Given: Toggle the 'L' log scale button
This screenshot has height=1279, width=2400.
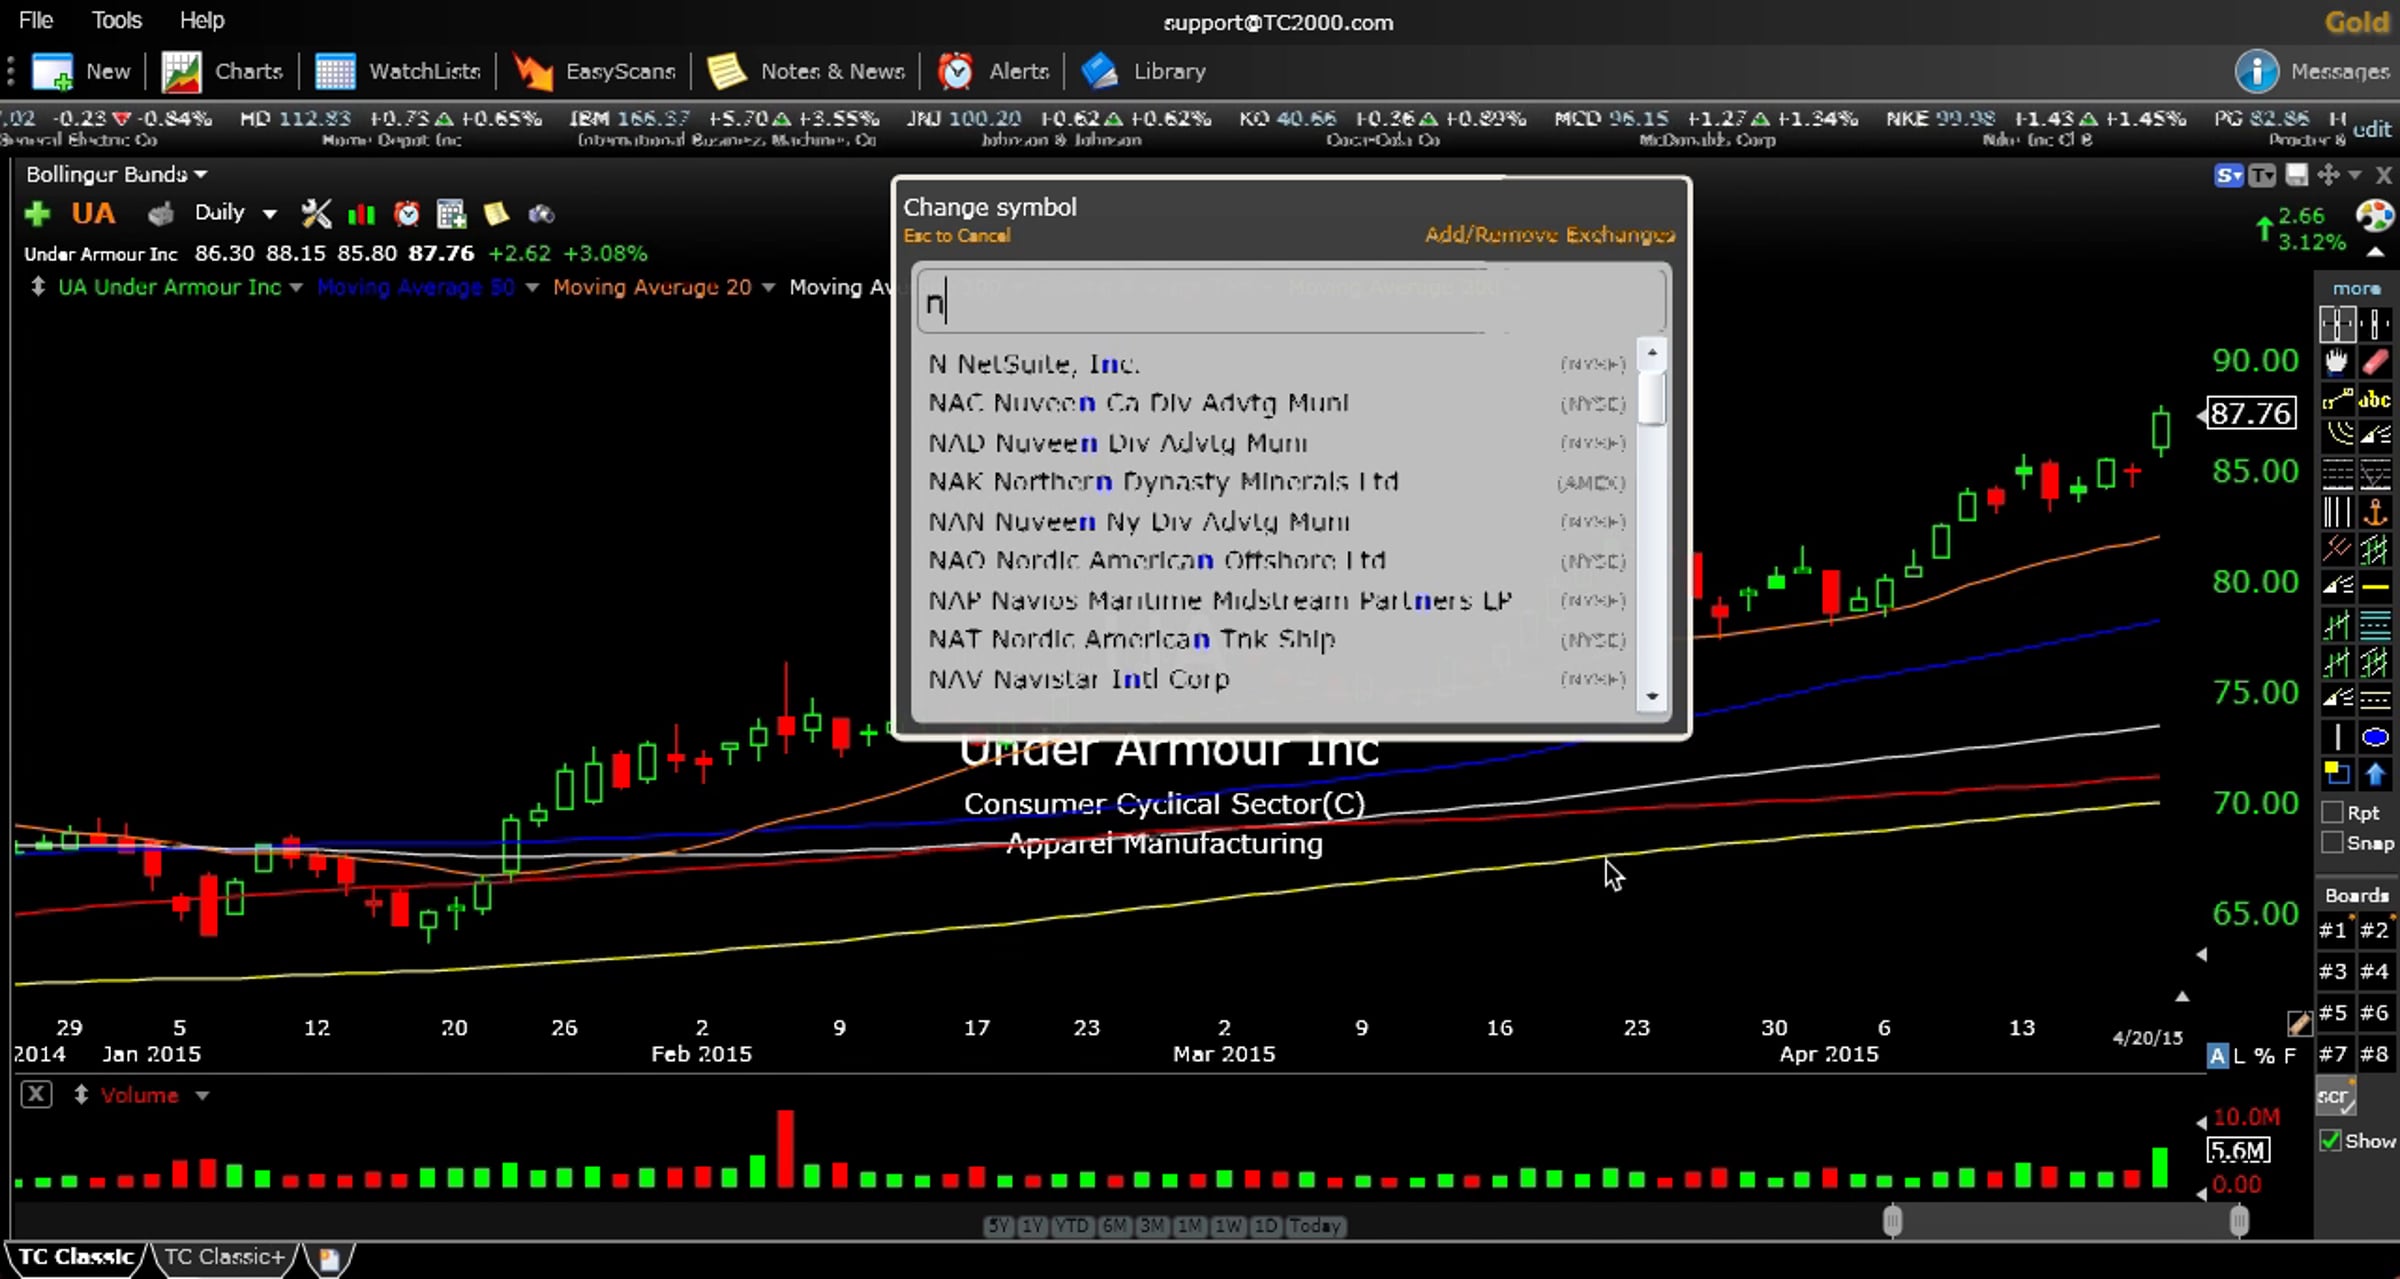Looking at the screenshot, I should tap(2240, 1055).
